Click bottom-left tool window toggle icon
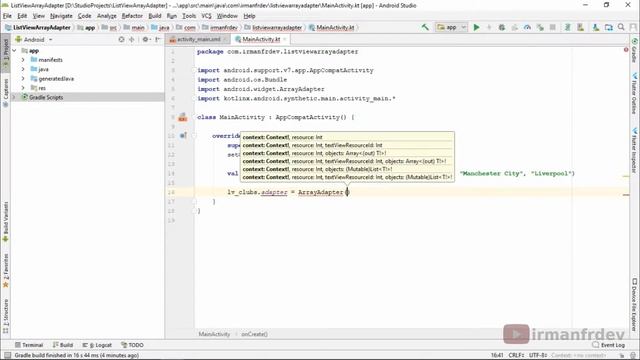This screenshot has width=640, height=360. (x=7, y=355)
